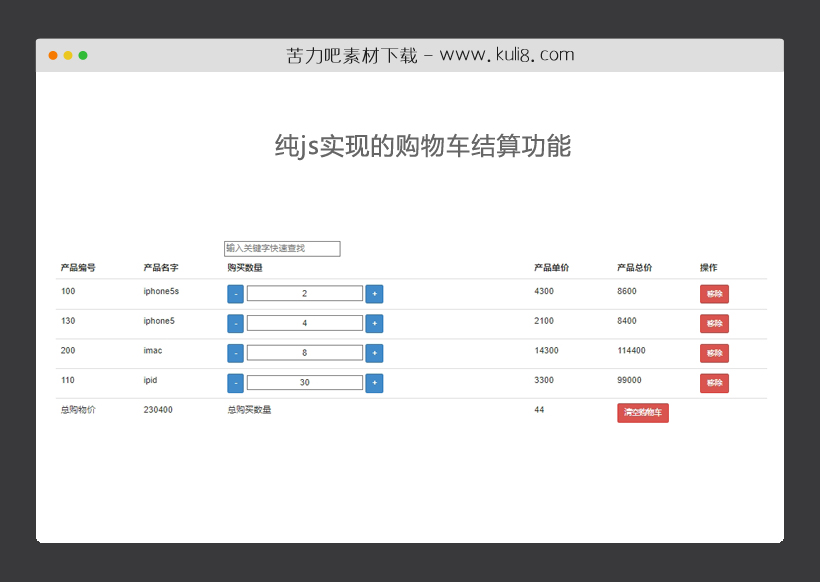
Task: Increase imac quantity with plus button
Action: pyautogui.click(x=373, y=352)
